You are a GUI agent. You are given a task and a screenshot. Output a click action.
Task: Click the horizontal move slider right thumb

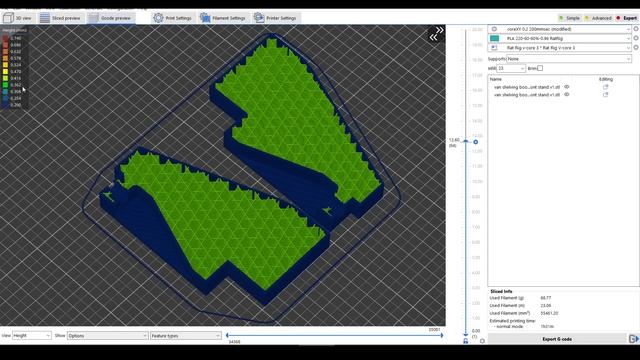pos(442,336)
